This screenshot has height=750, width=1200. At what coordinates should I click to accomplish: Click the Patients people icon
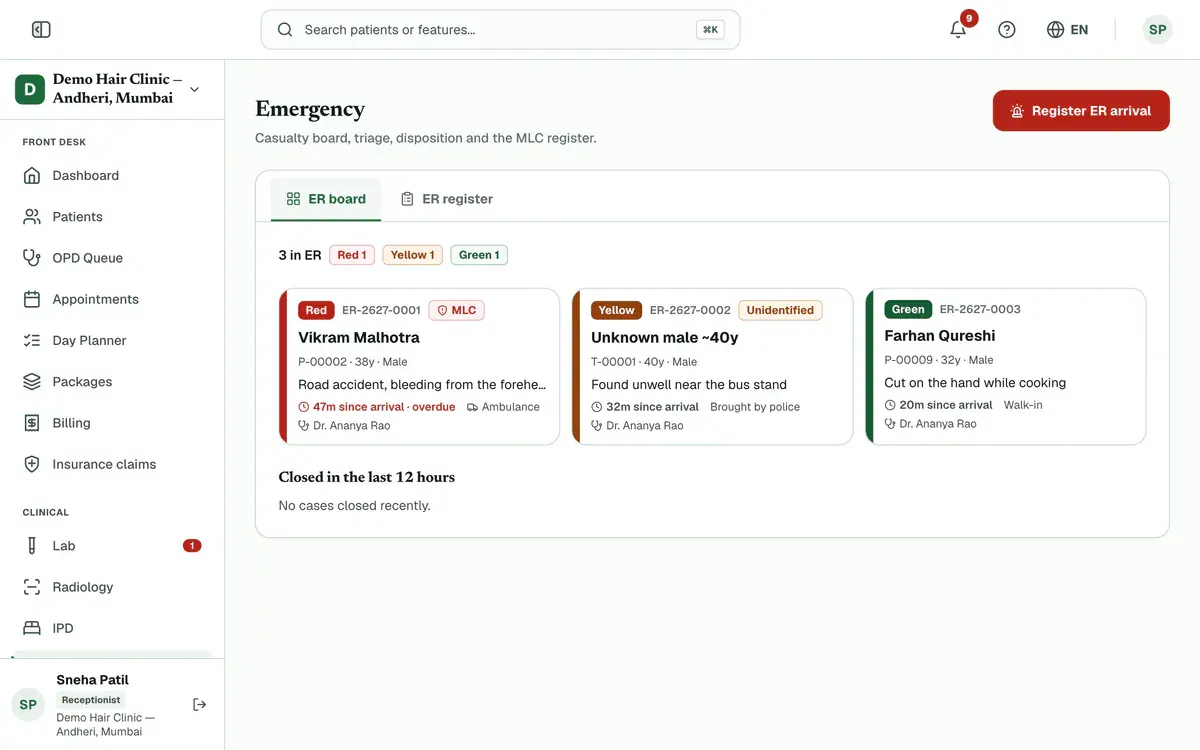(32, 217)
